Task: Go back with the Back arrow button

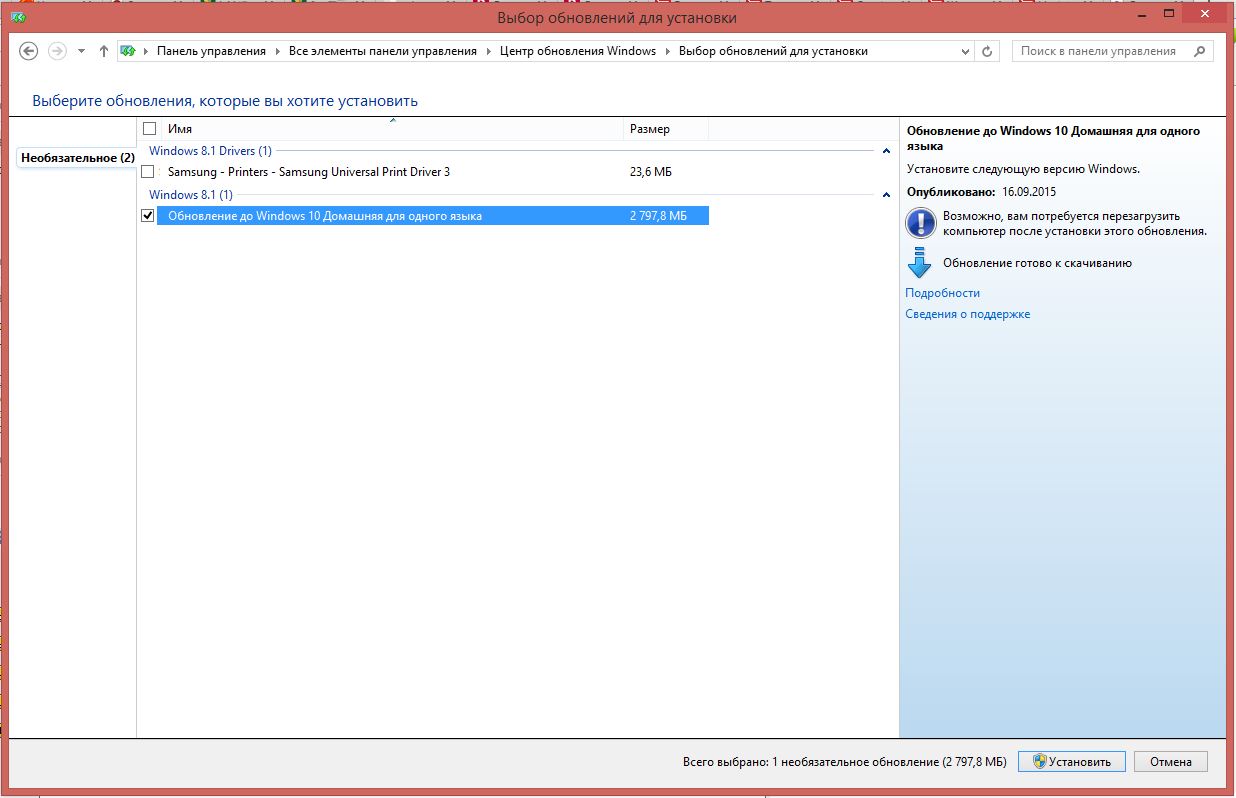Action: click(28, 51)
